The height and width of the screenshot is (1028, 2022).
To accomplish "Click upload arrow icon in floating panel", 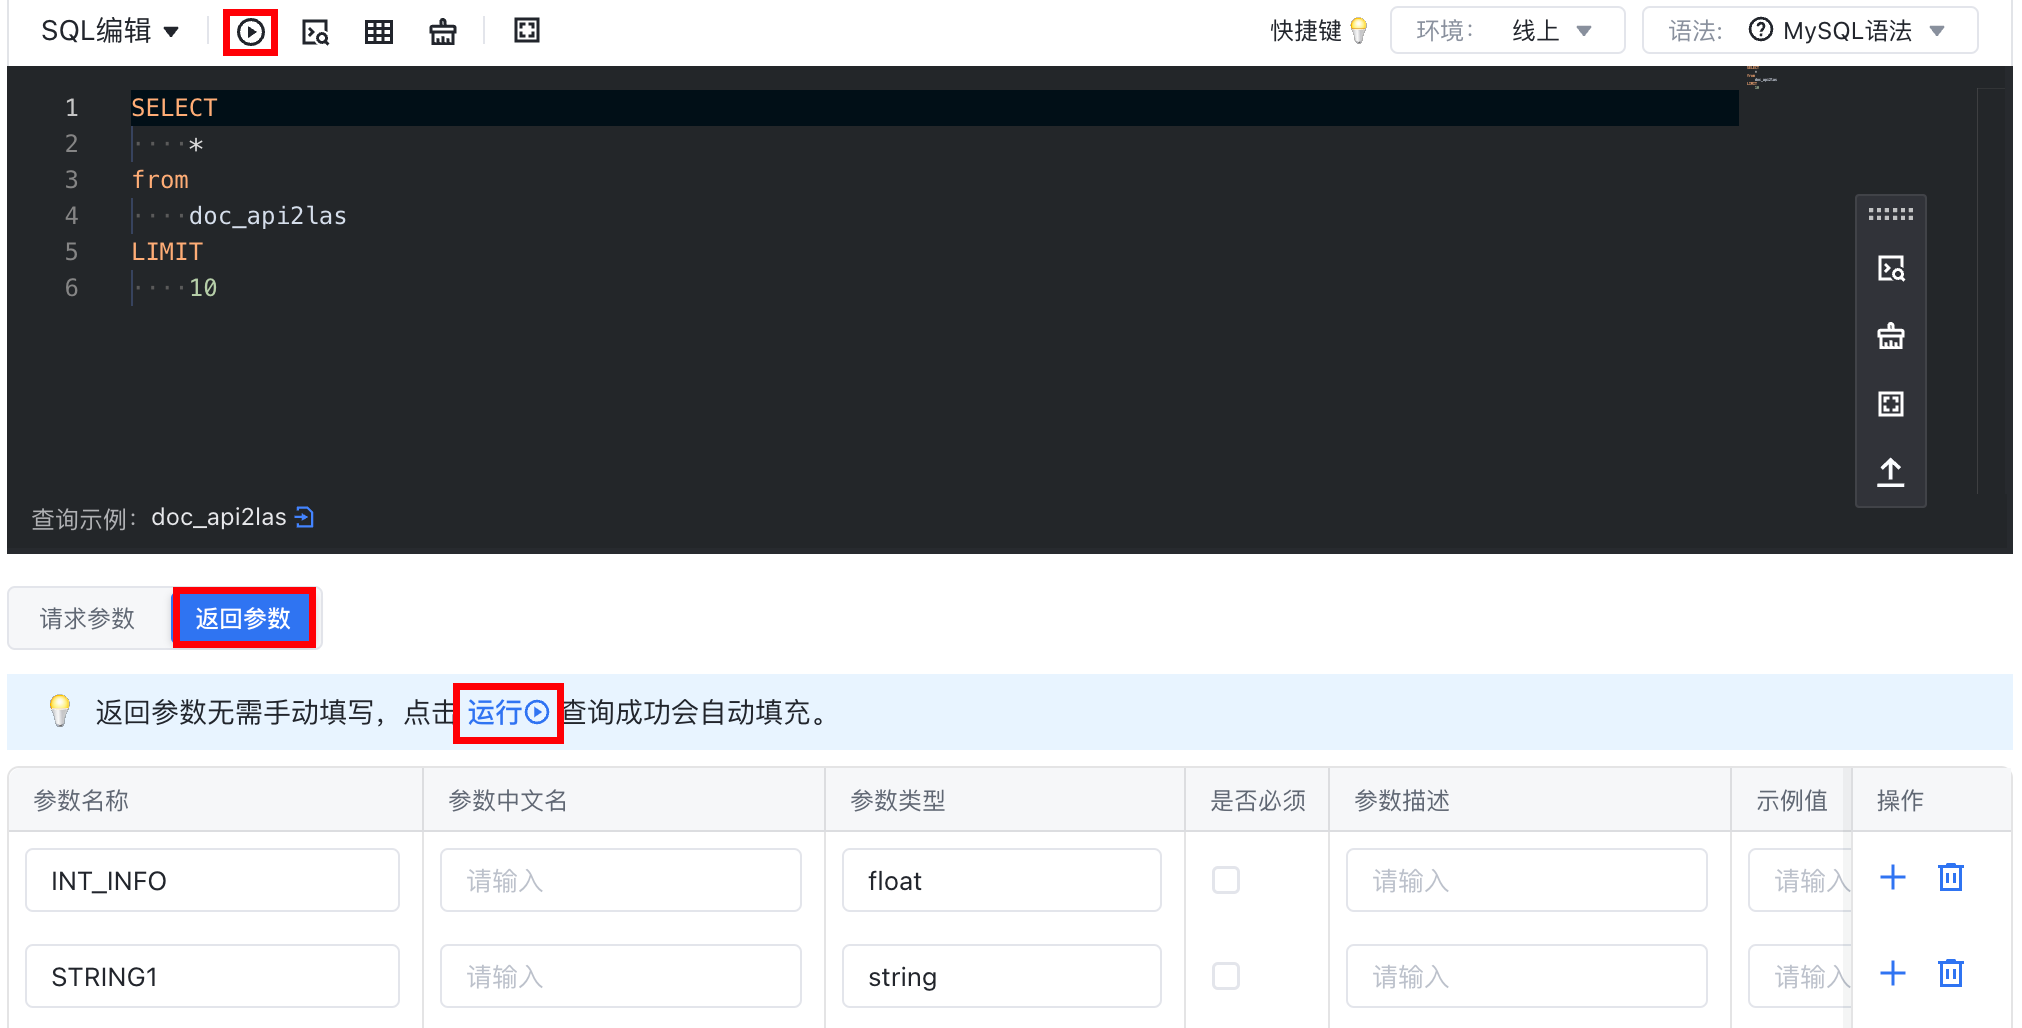I will 1891,472.
